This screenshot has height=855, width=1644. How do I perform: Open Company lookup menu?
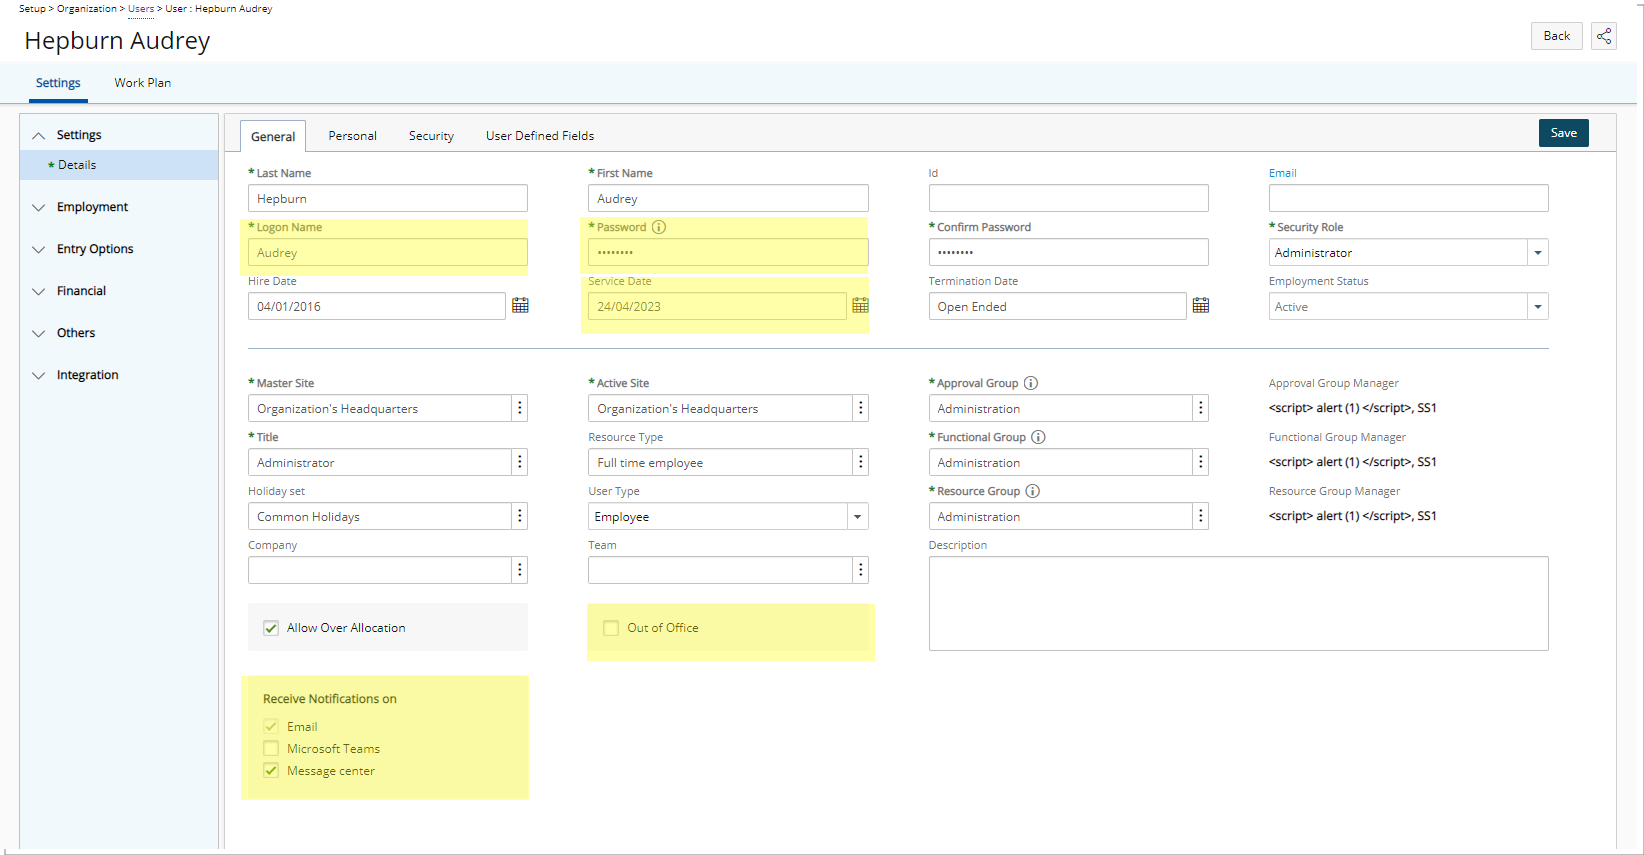(520, 570)
